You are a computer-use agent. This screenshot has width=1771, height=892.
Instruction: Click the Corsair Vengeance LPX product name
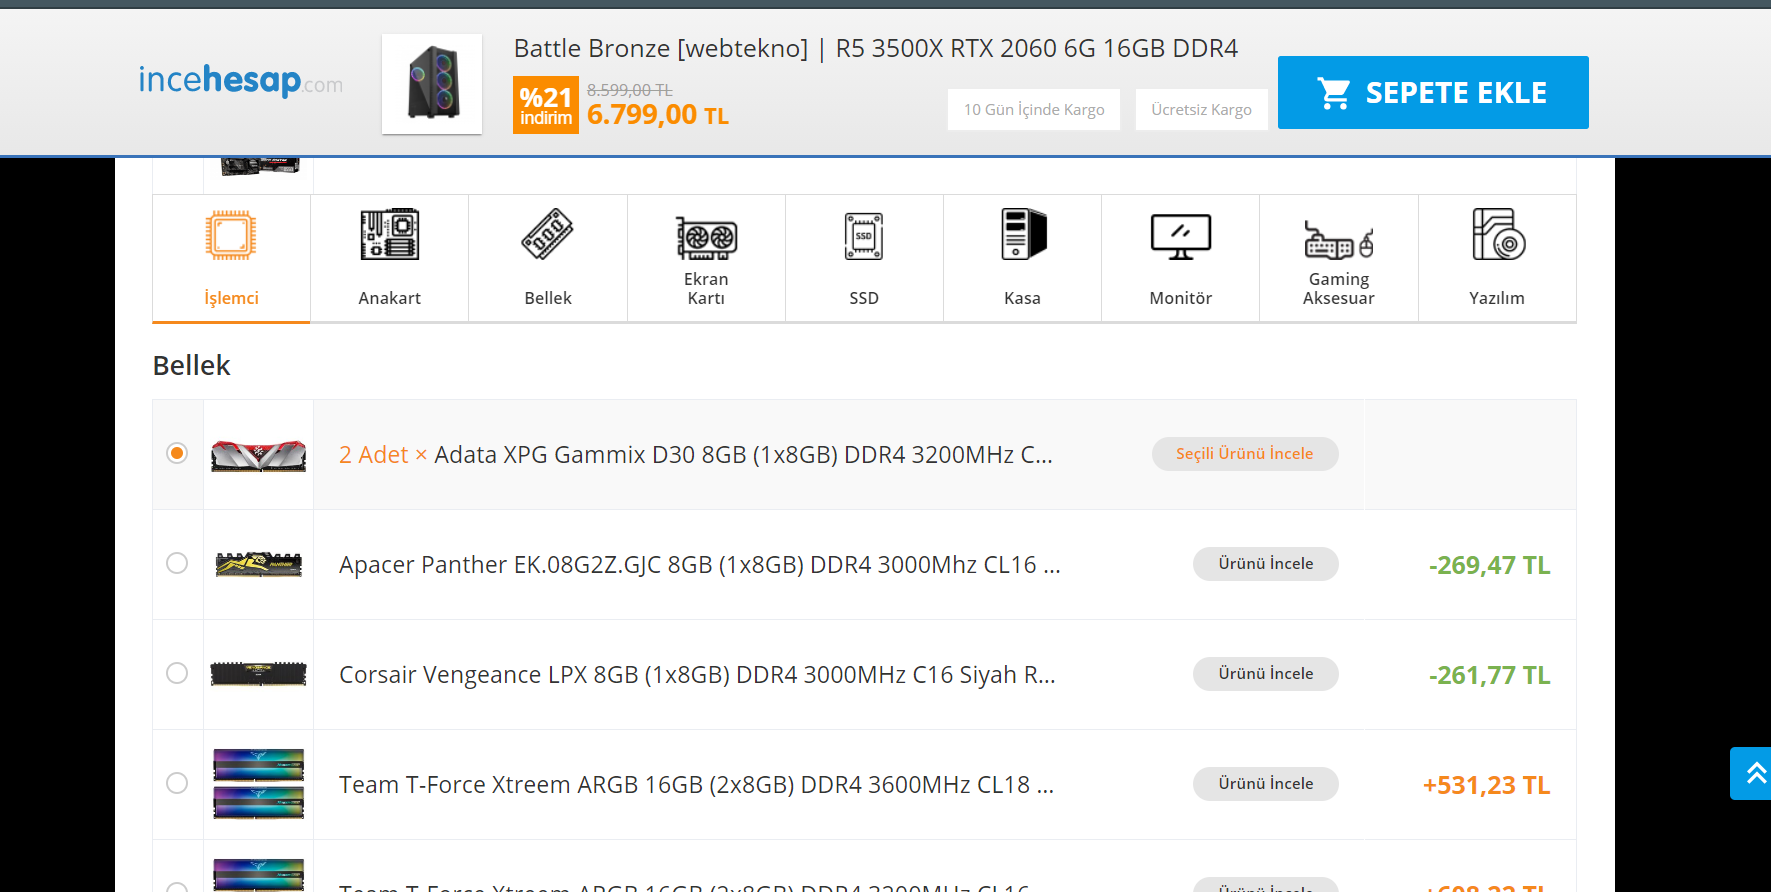pos(697,675)
